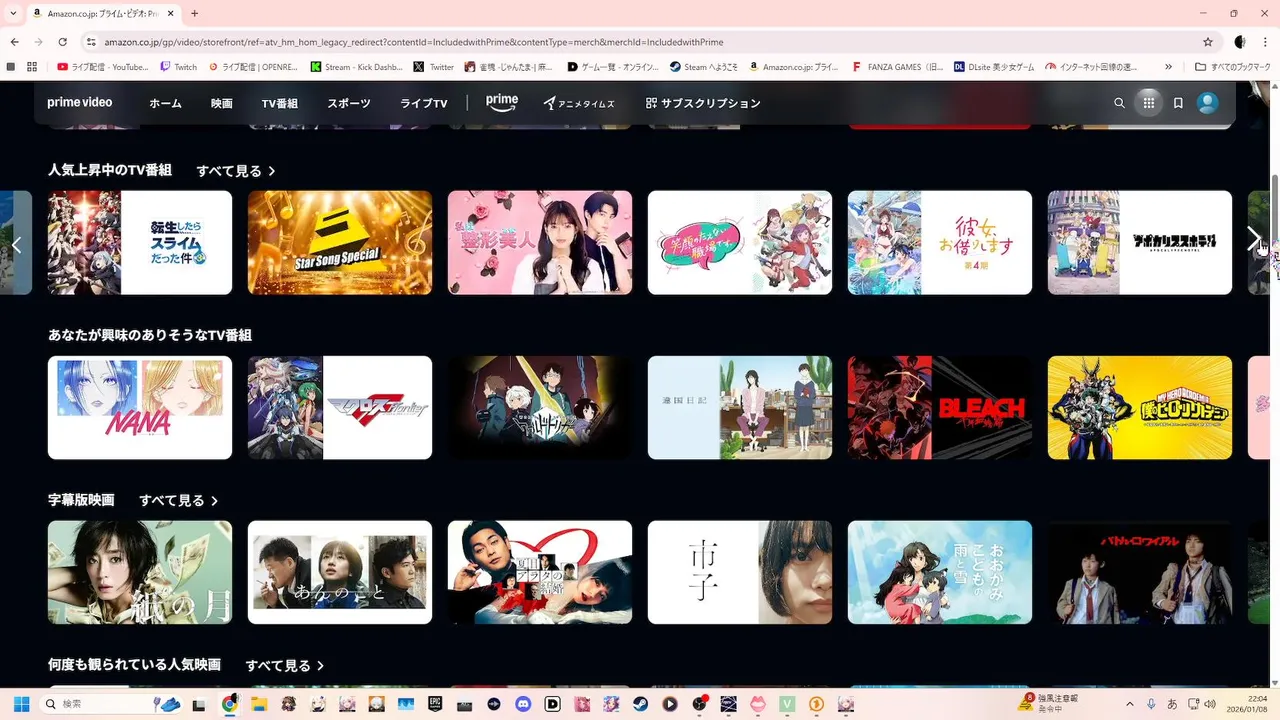
Task: Select the スポーツ menu item
Action: (x=348, y=103)
